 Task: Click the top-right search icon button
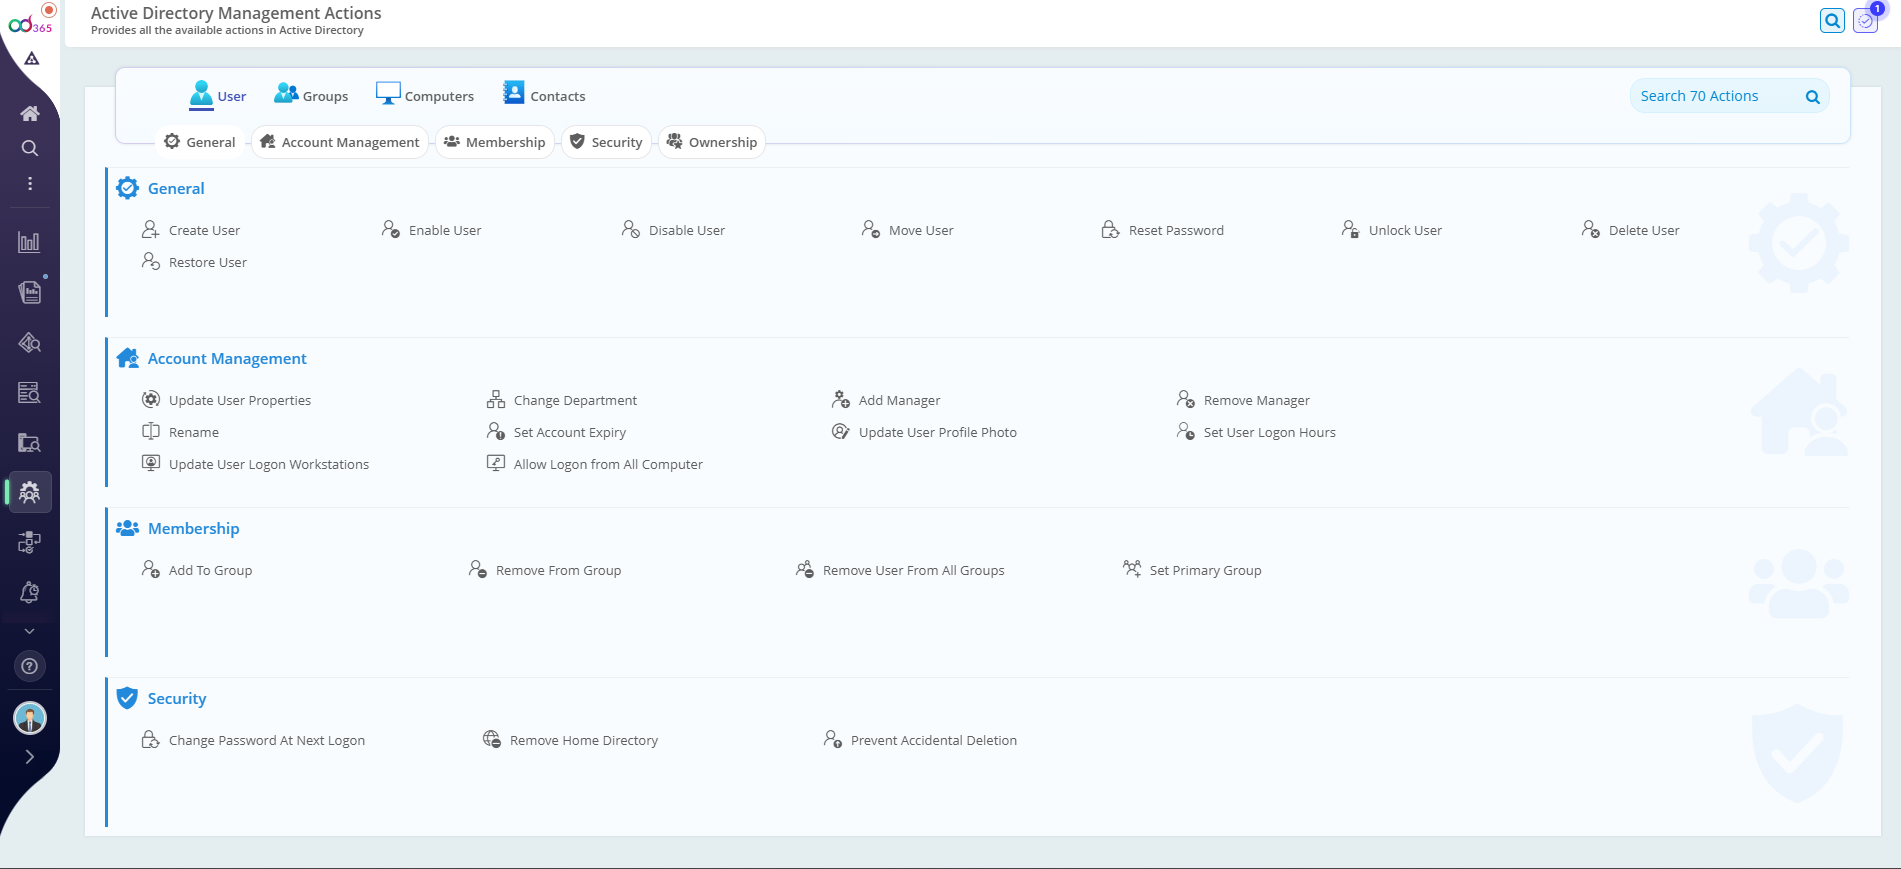[1832, 20]
